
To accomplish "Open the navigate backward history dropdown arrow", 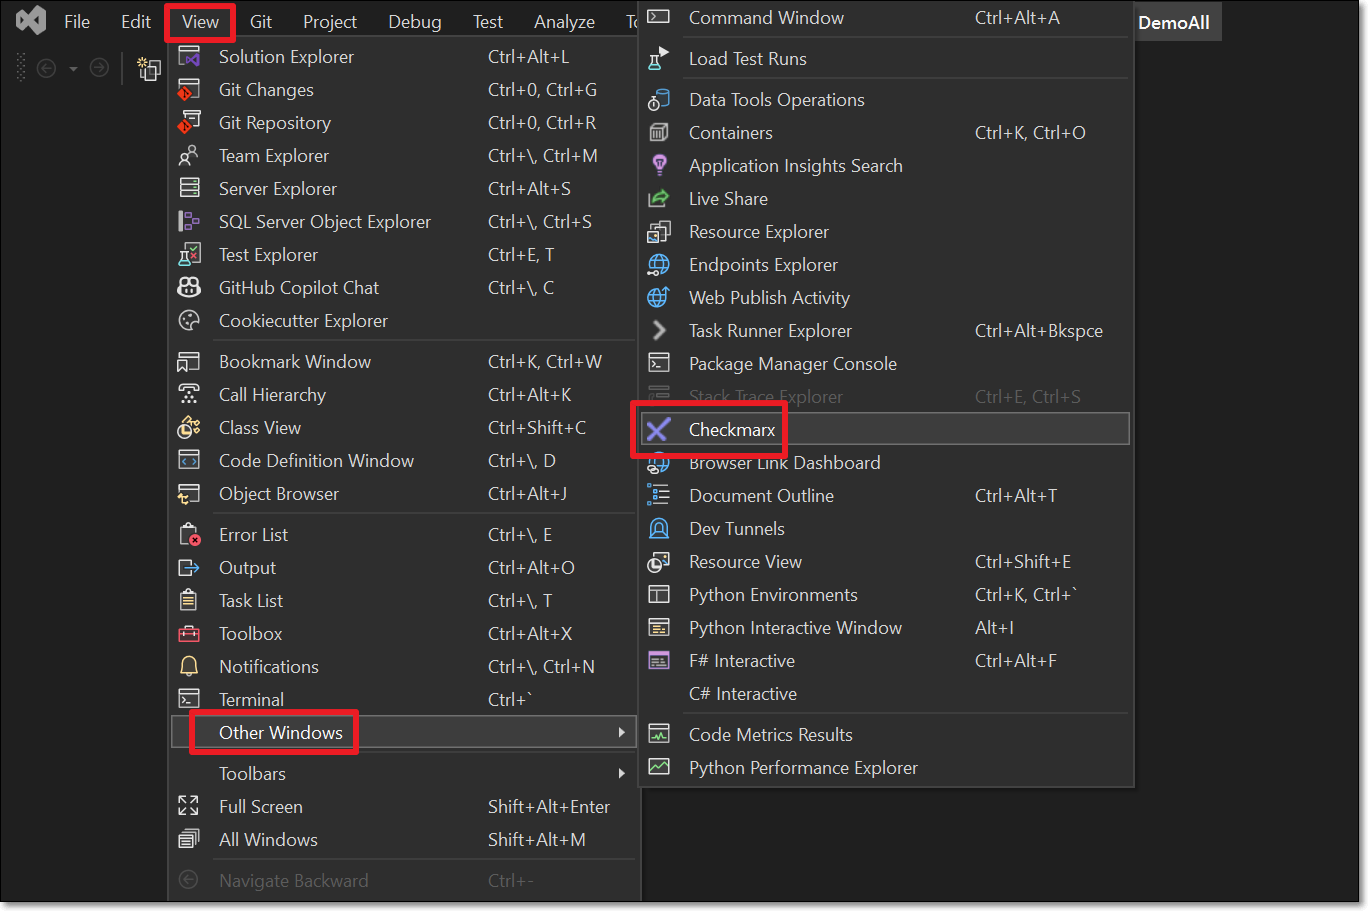I will 73,69.
